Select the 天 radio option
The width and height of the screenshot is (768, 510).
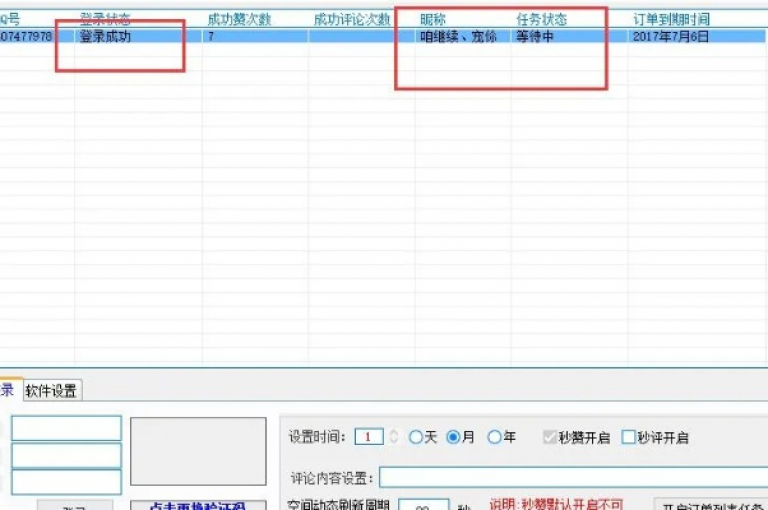(x=415, y=437)
